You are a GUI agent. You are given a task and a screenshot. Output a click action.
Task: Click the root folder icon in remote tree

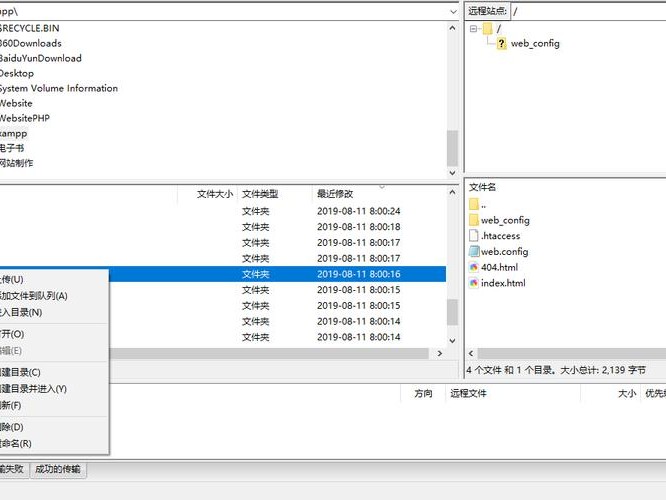[488, 28]
